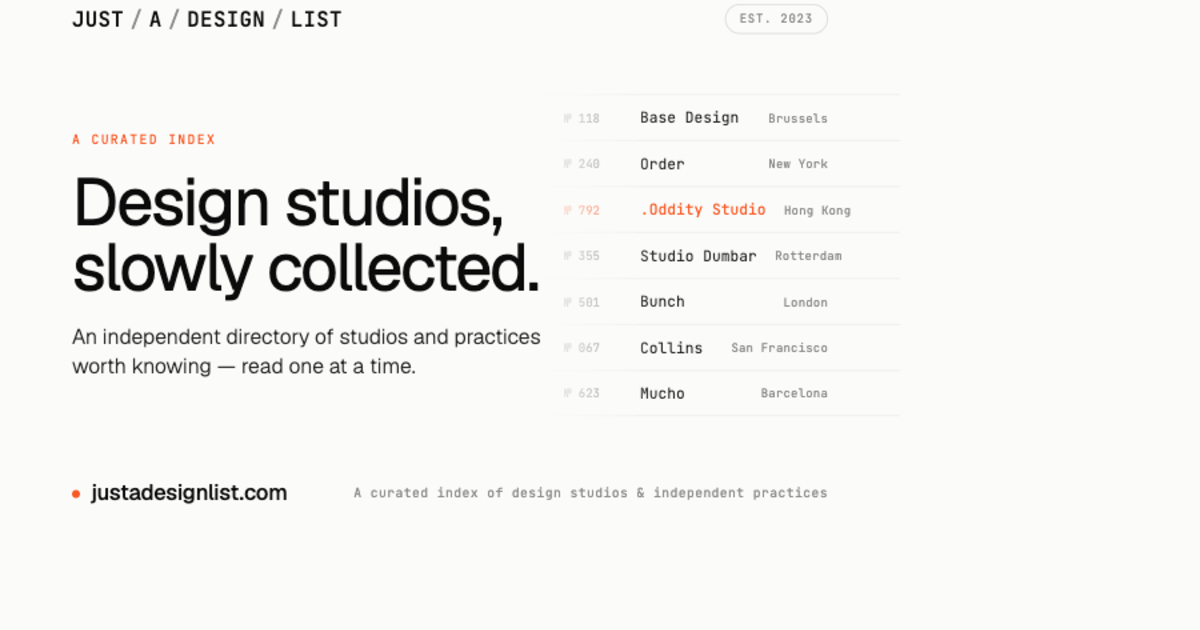The width and height of the screenshot is (1200, 630).
Task: Open the Bunch studio entry
Action: tap(662, 302)
